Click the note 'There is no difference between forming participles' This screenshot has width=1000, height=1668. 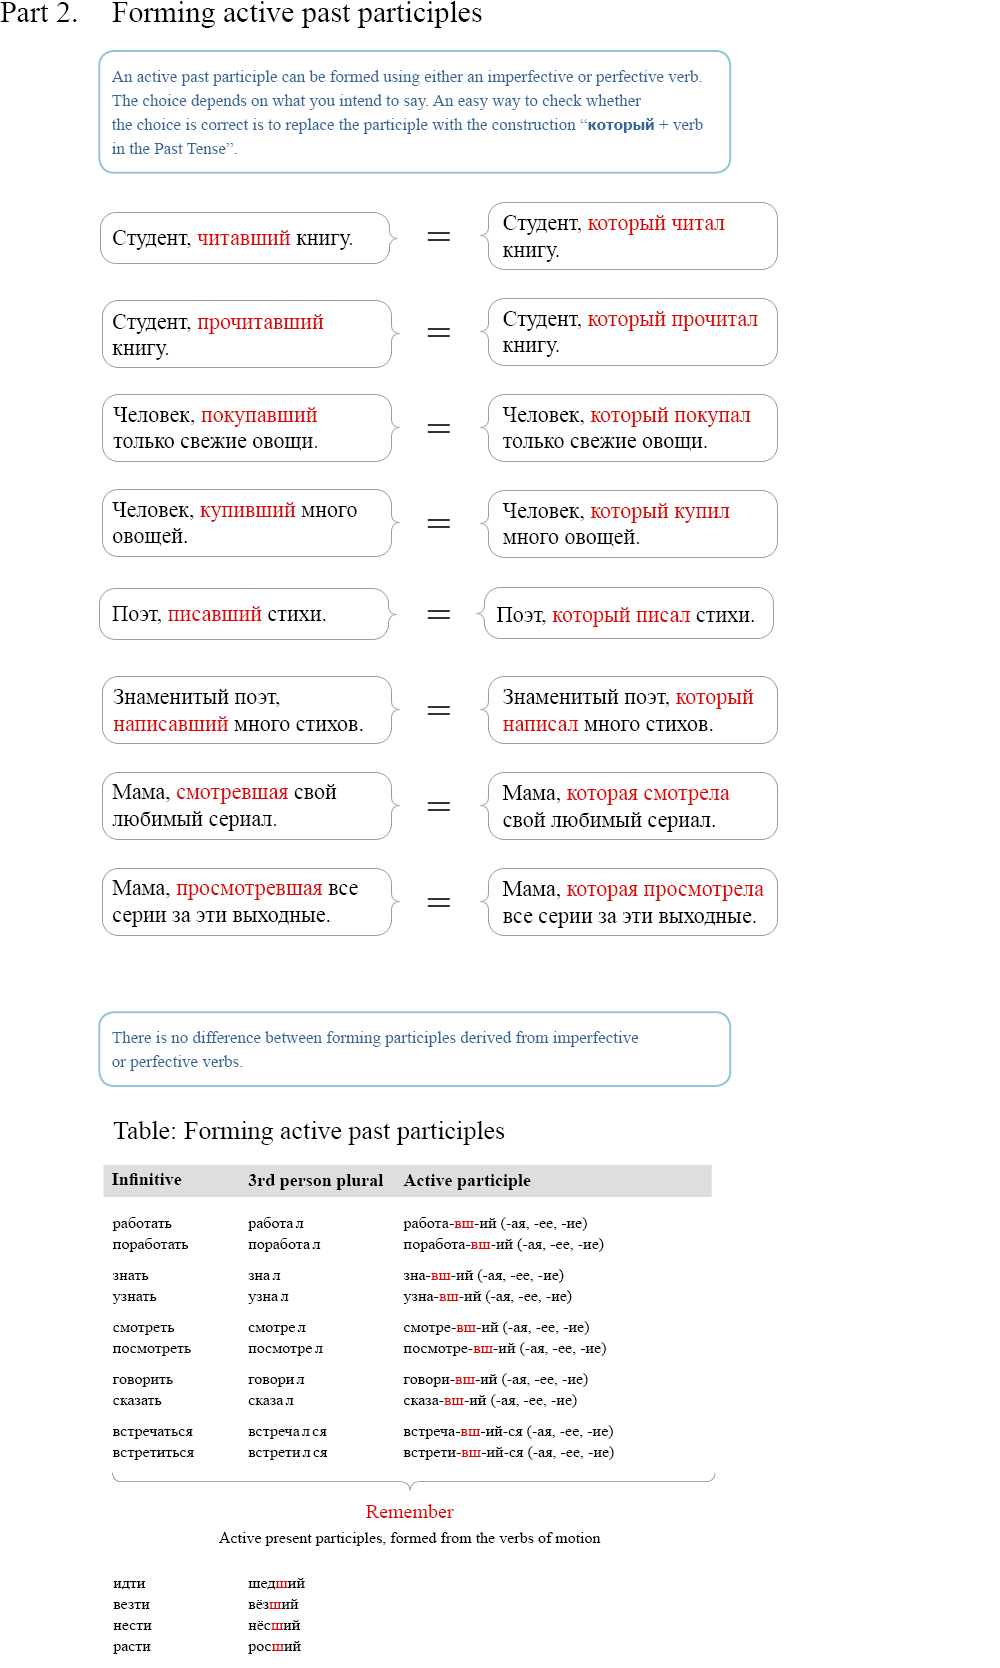point(414,1049)
